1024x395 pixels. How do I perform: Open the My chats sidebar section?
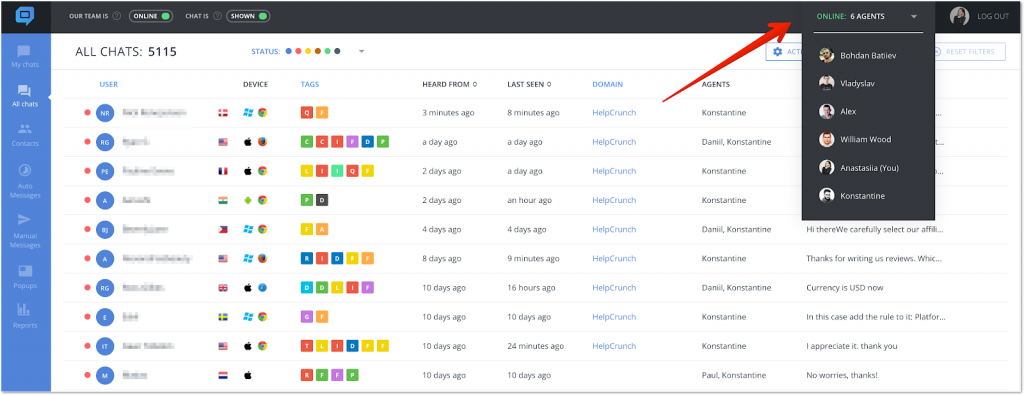[x=25, y=57]
